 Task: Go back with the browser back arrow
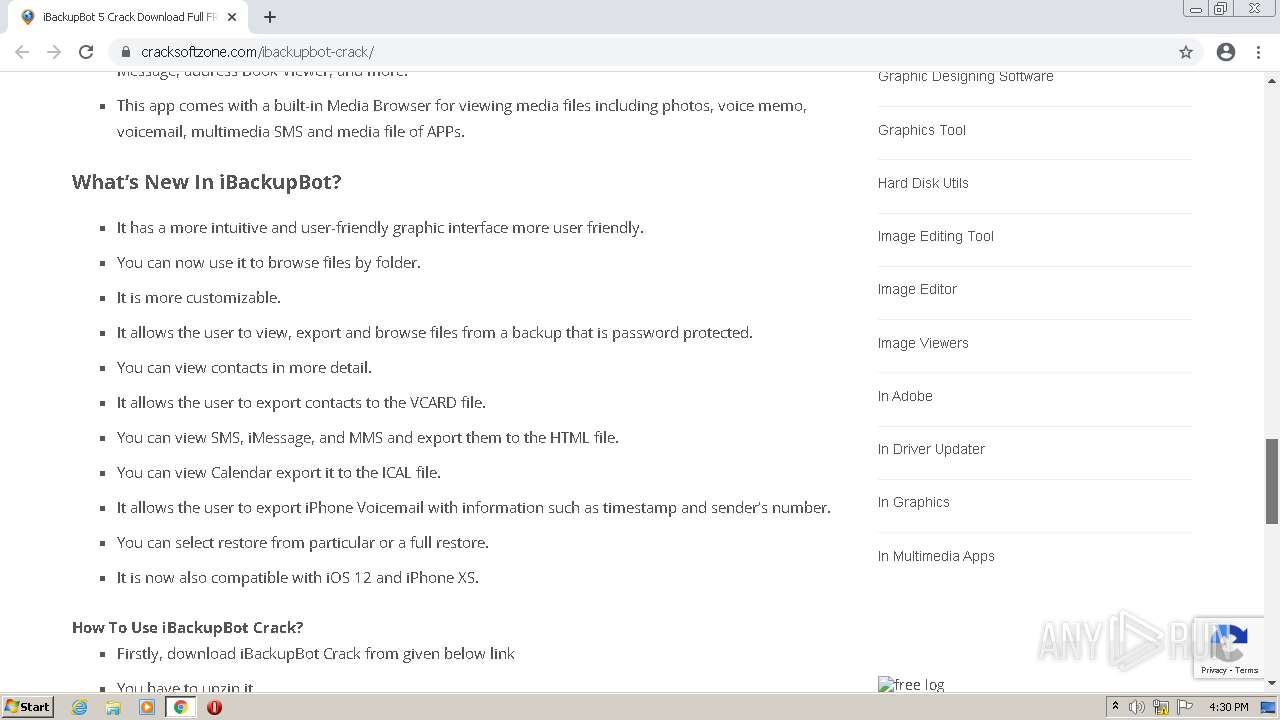click(x=22, y=52)
